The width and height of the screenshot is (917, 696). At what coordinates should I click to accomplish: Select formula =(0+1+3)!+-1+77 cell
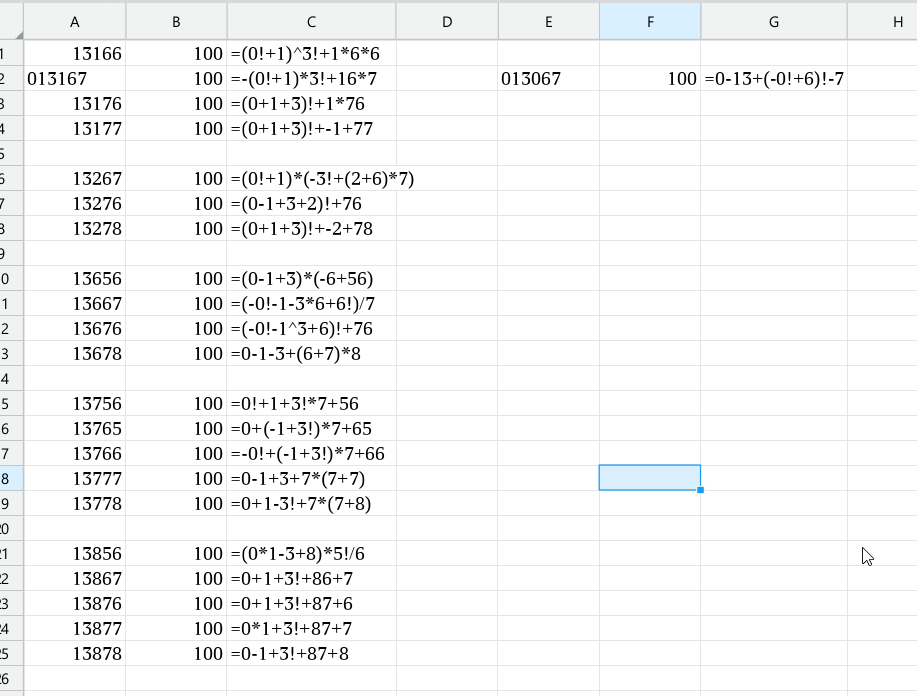coord(311,129)
